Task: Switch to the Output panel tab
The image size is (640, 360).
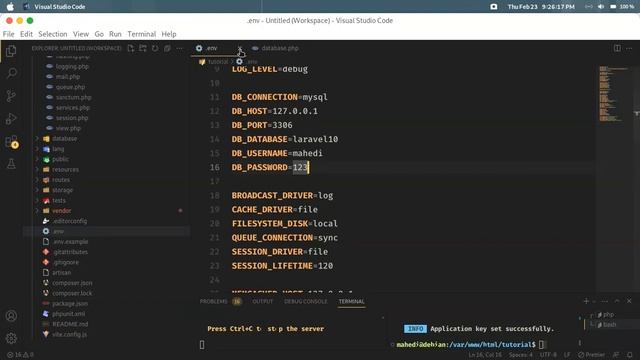Action: point(262,301)
